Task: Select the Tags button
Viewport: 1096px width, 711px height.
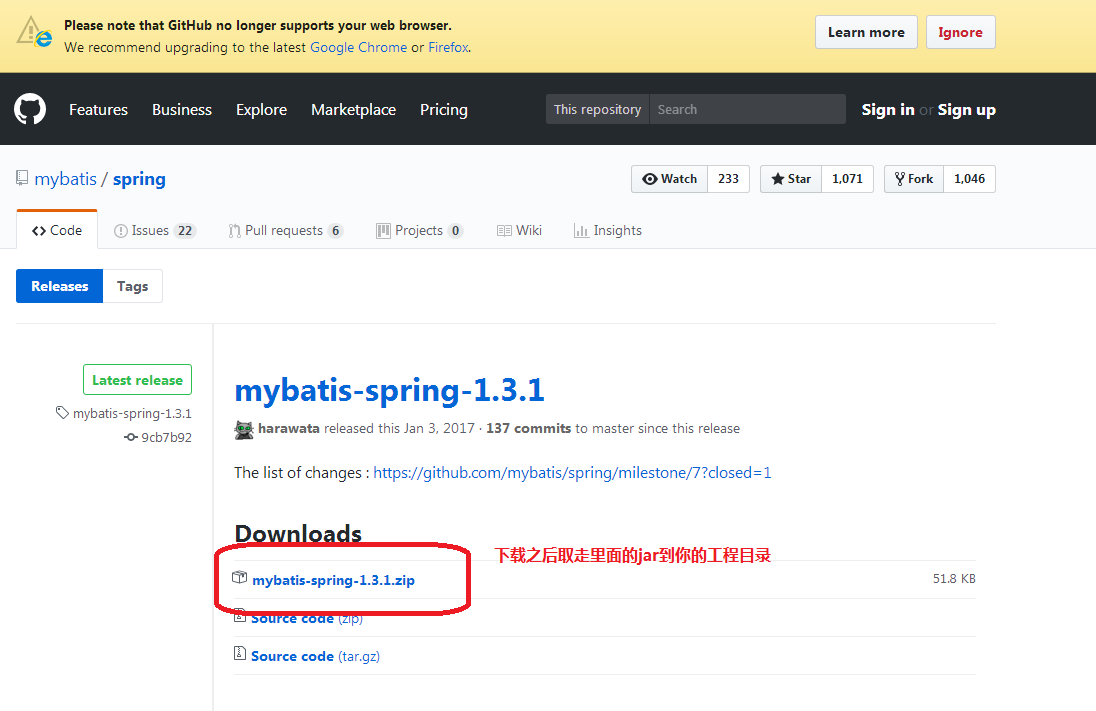Action: 133,286
